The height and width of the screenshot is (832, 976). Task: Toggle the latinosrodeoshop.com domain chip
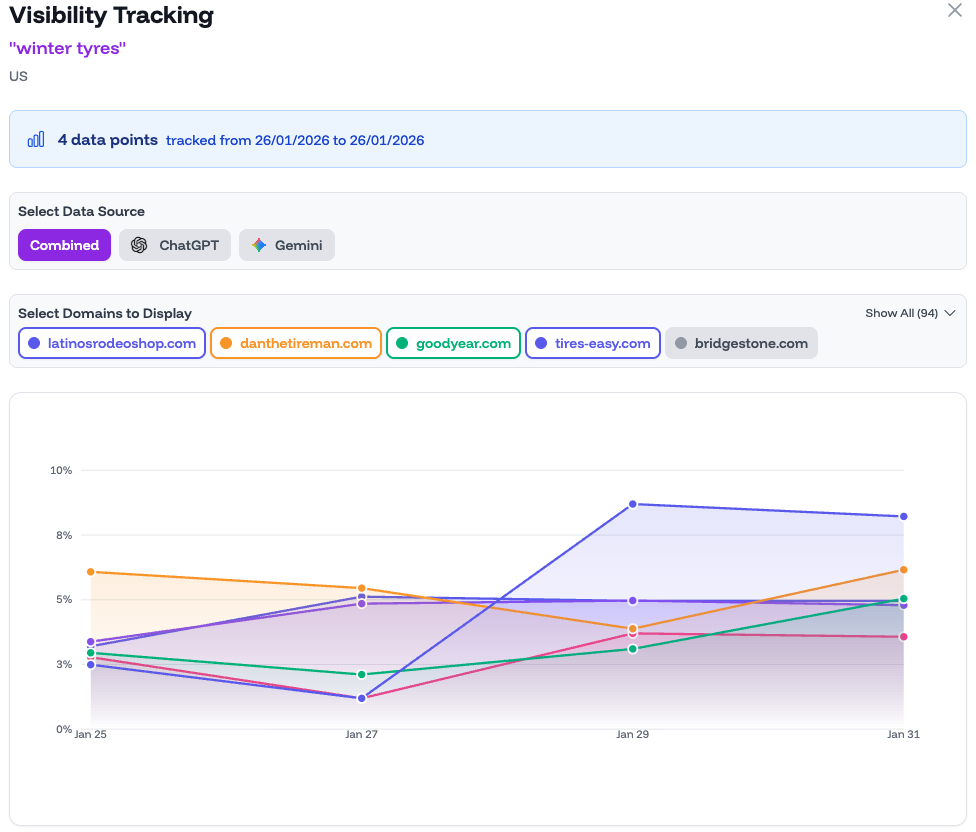tap(112, 343)
